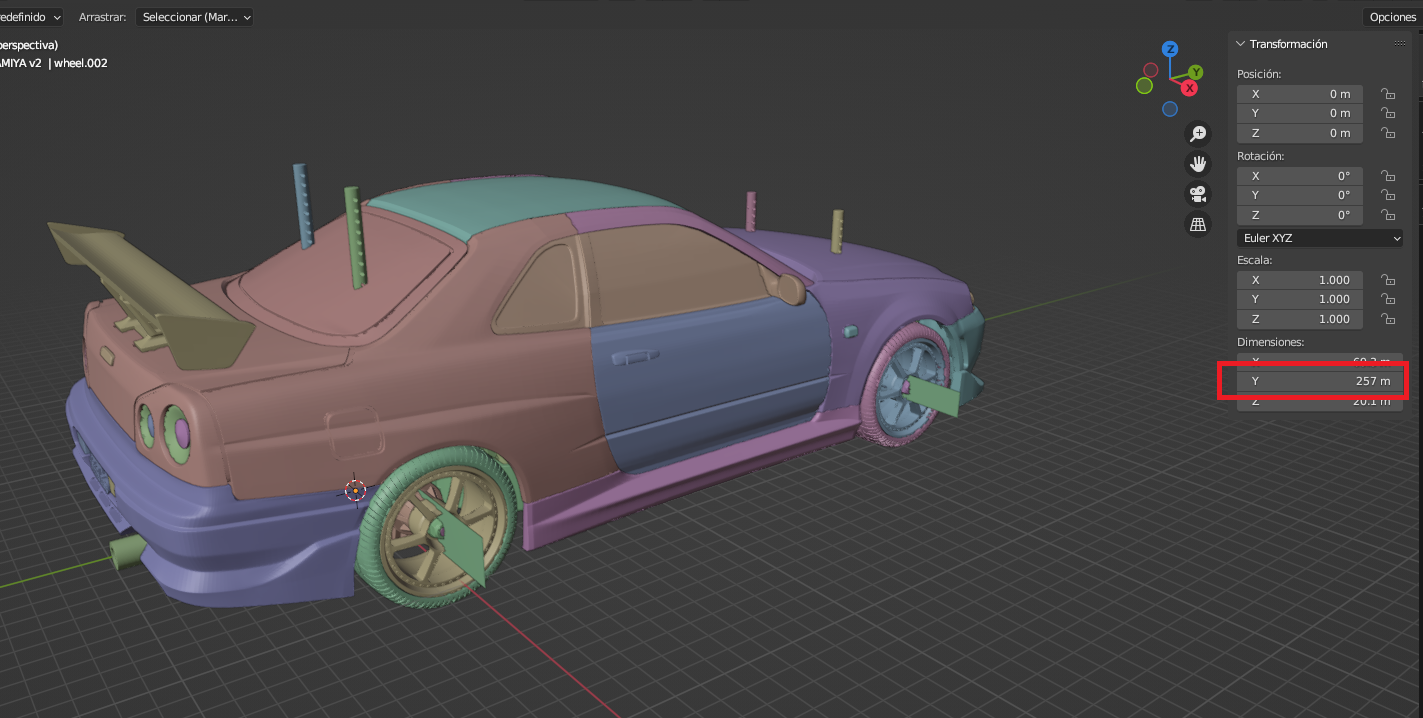
Task: Click the hand pan view icon
Action: [x=1198, y=163]
